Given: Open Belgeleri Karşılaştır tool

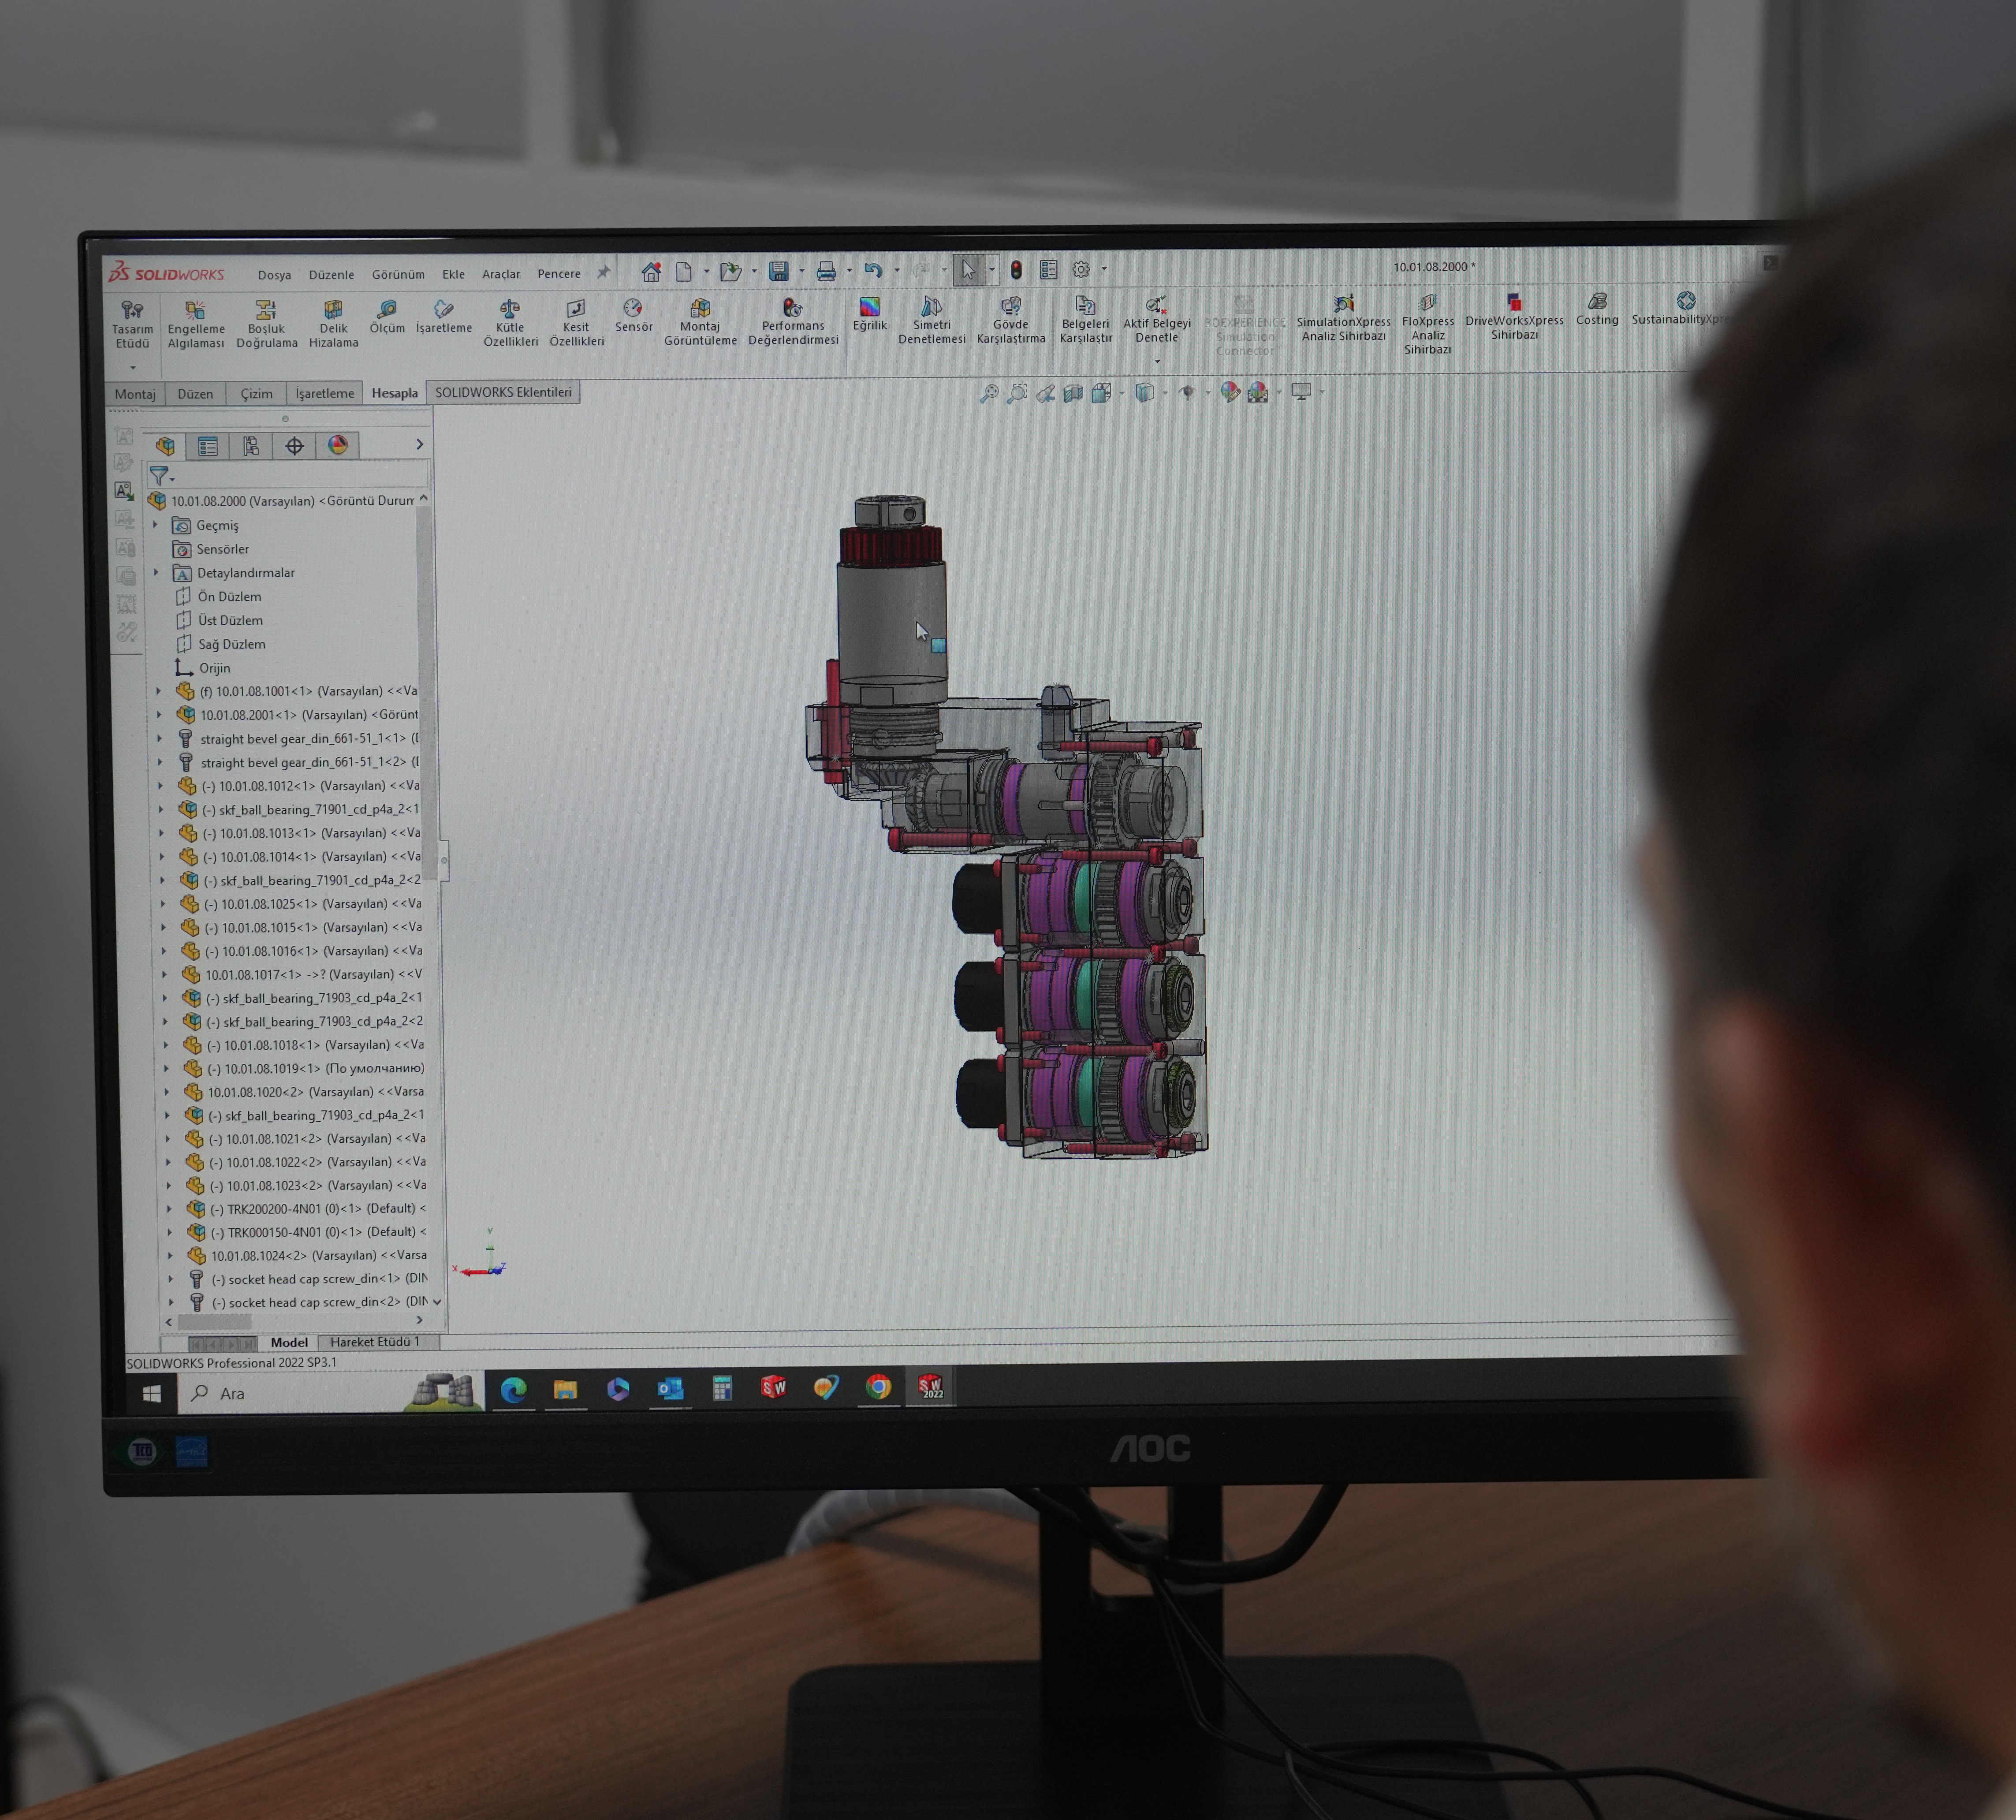Looking at the screenshot, I should coord(1085,319).
